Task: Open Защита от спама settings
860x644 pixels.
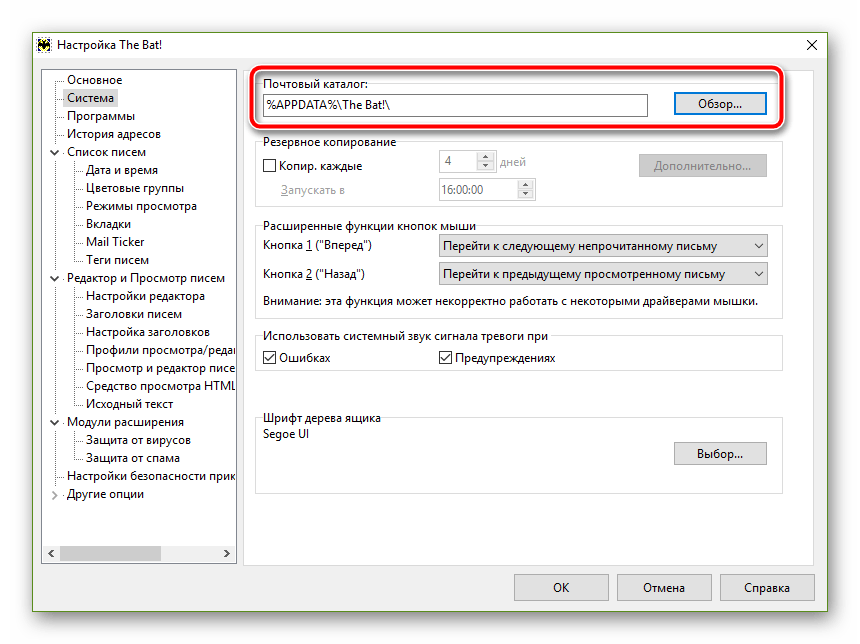Action: click(133, 459)
